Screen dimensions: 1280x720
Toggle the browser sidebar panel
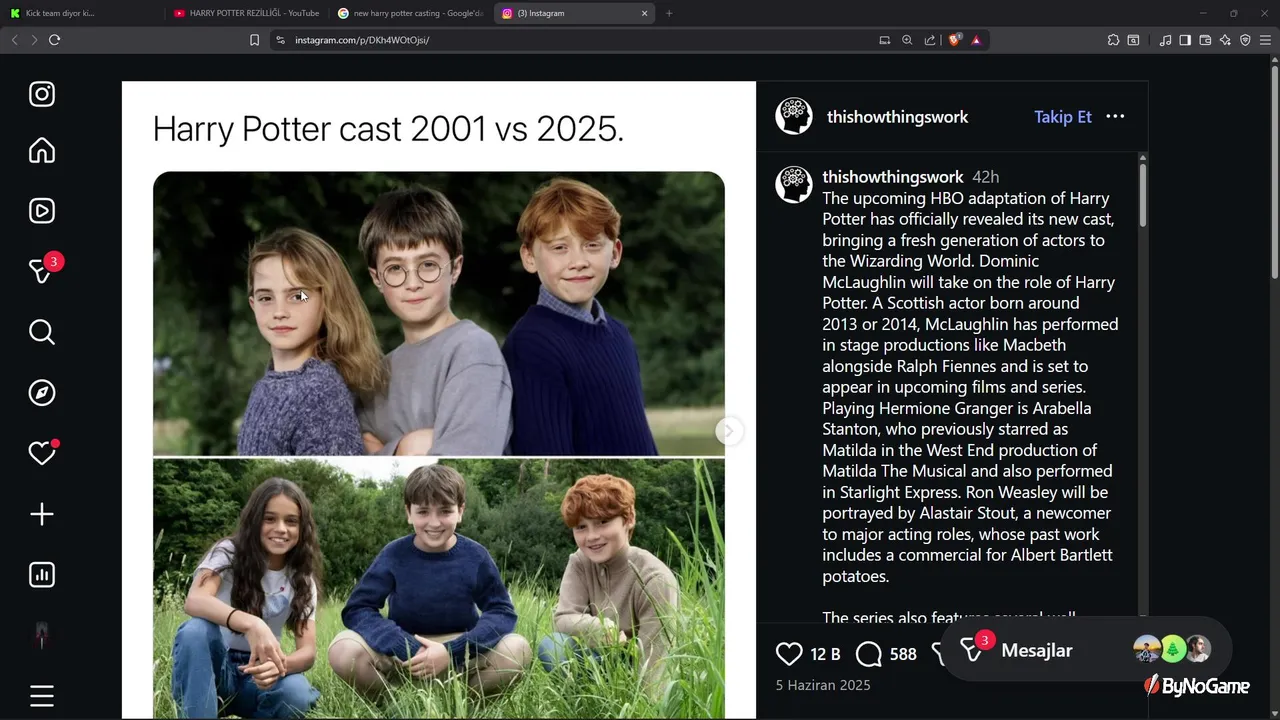pyautogui.click(x=1185, y=40)
